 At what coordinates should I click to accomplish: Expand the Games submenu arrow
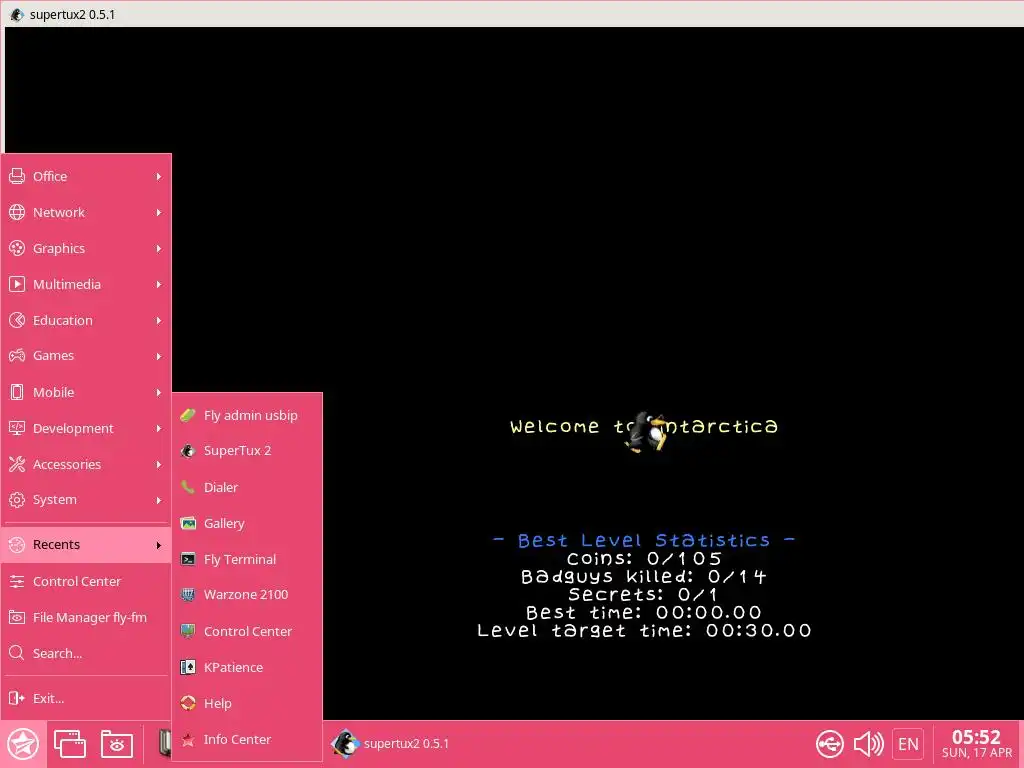(159, 356)
